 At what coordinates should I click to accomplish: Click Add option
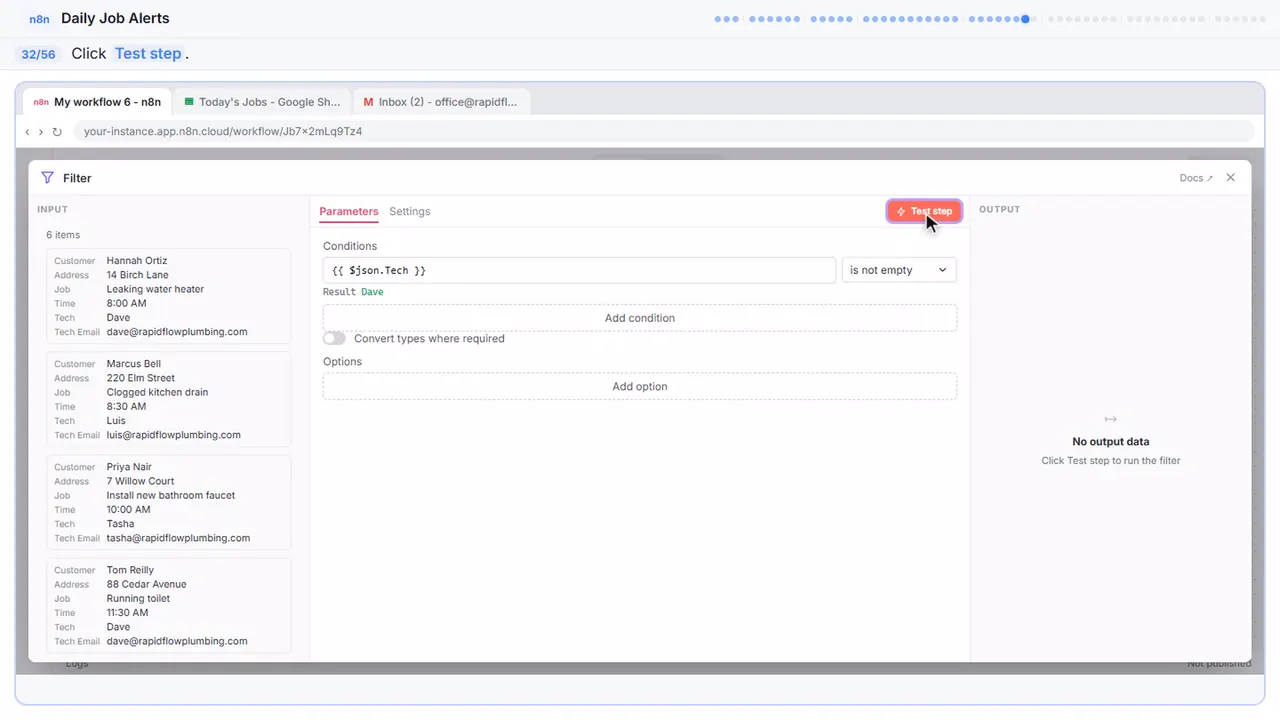point(640,386)
